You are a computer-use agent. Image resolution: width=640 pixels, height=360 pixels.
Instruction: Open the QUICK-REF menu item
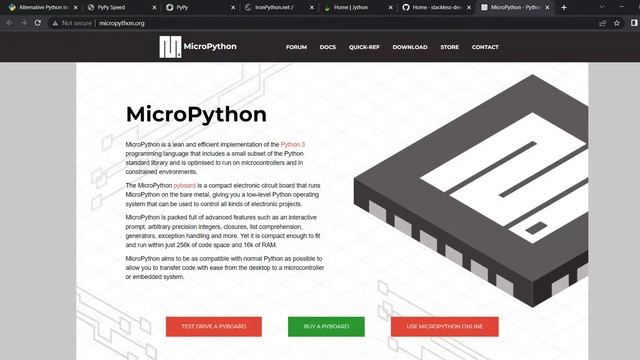(x=364, y=47)
